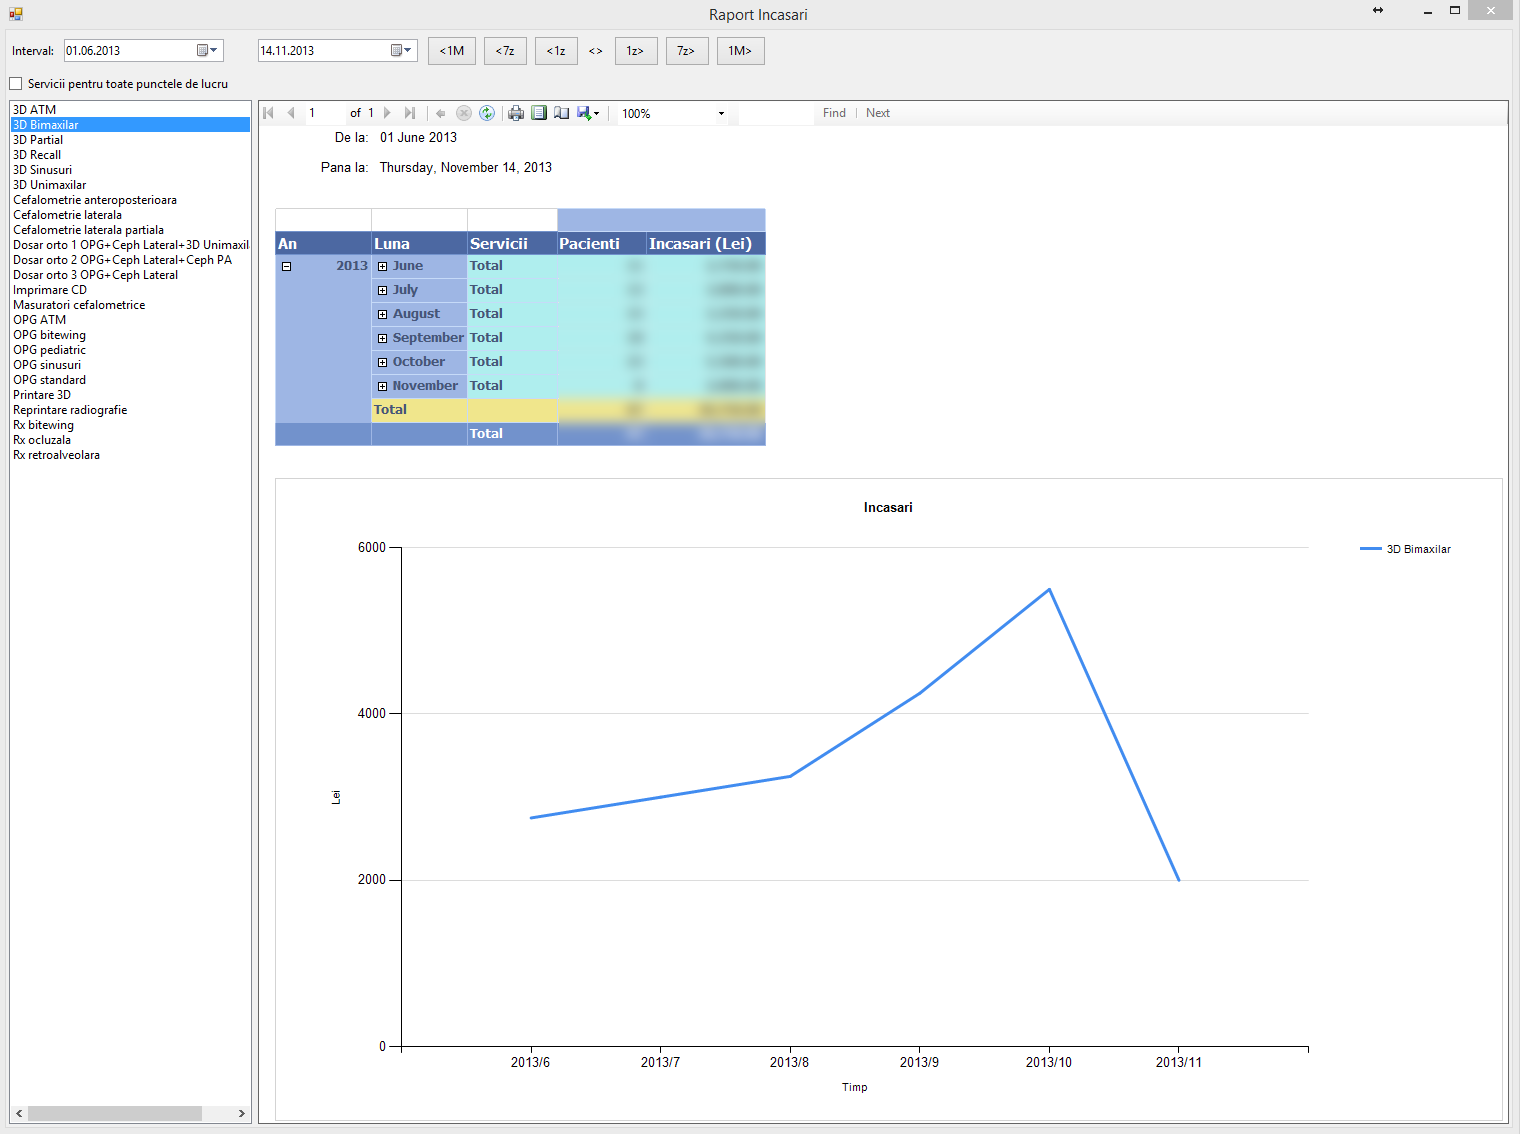Open end date calendar picker
The width and height of the screenshot is (1520, 1134).
(401, 50)
